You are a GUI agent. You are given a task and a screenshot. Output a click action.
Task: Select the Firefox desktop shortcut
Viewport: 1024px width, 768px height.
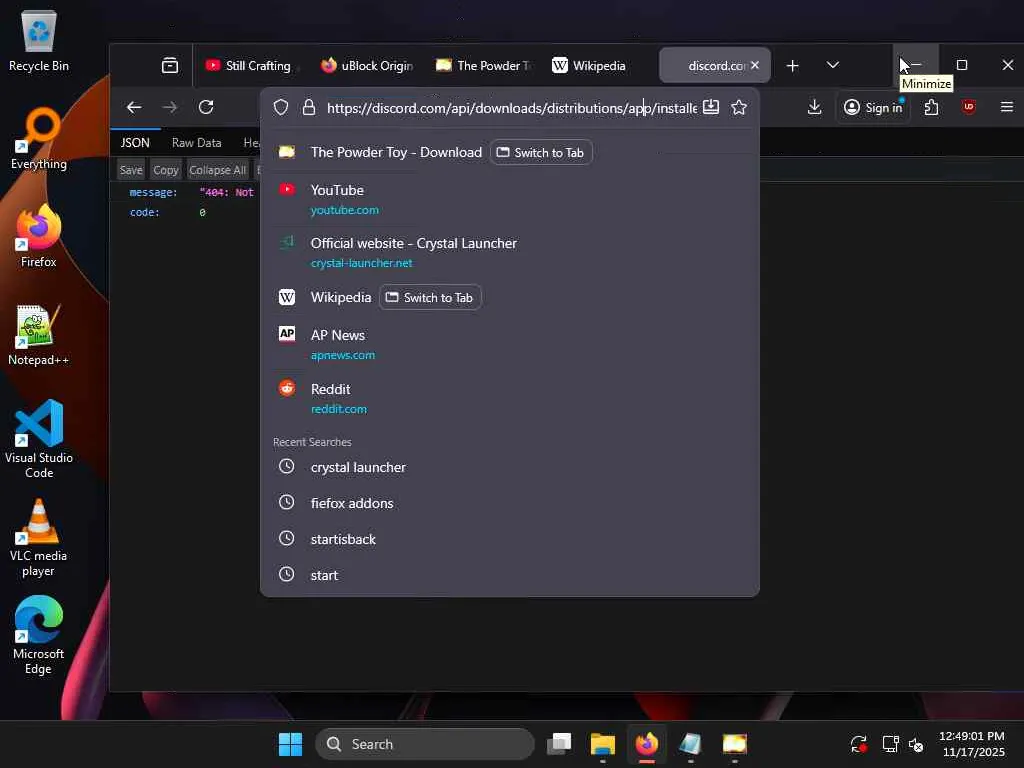pyautogui.click(x=39, y=236)
